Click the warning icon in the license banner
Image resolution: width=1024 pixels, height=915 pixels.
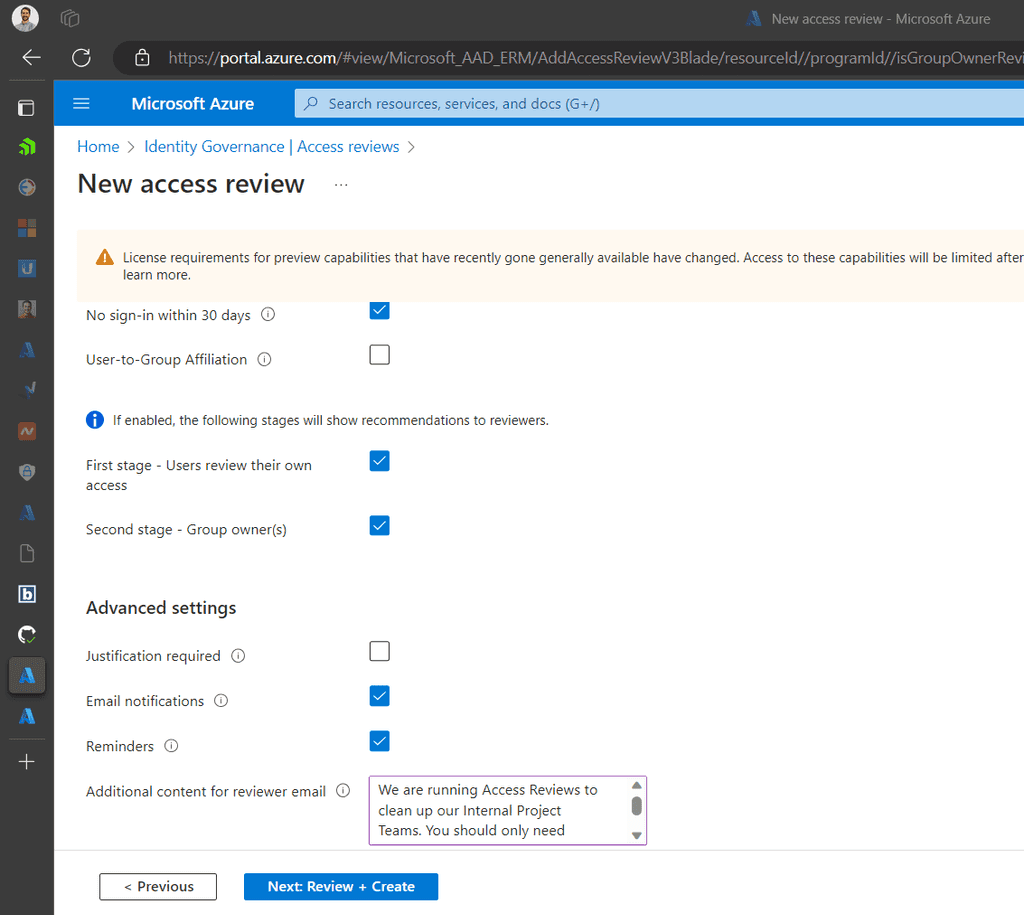point(105,256)
